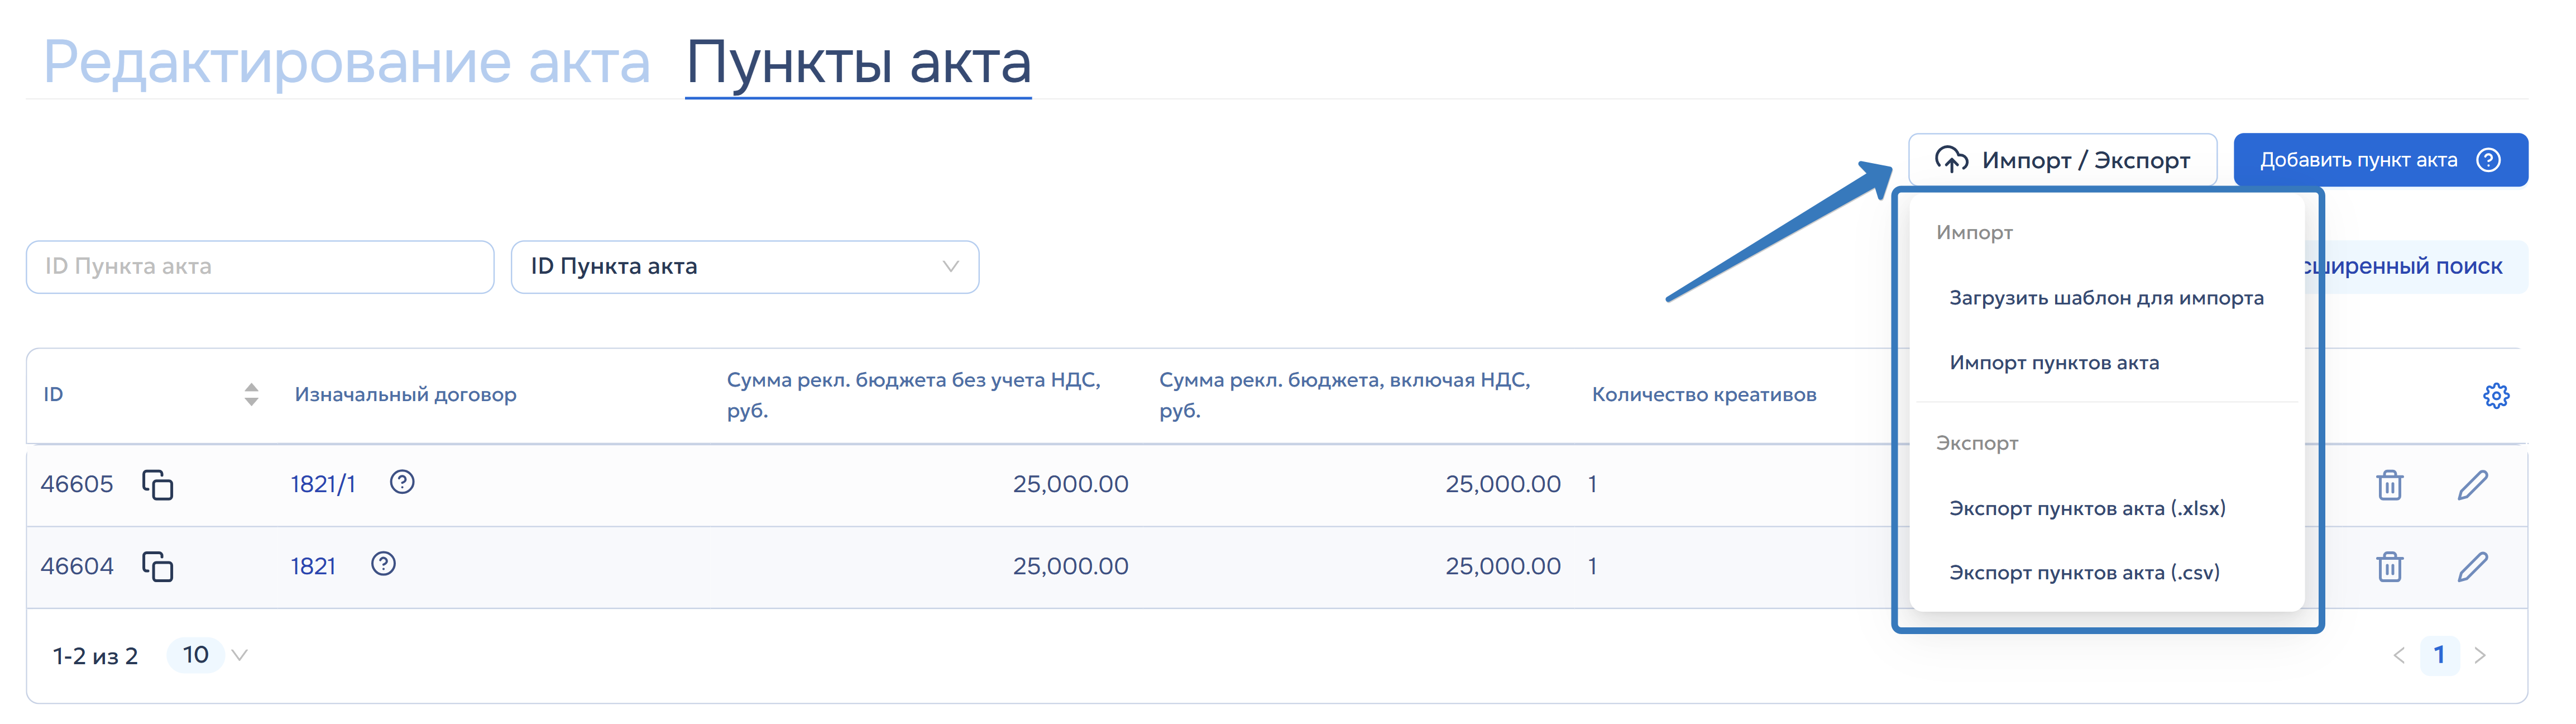Image resolution: width=2576 pixels, height=724 pixels.
Task: Switch to Редактирование акта tab
Action: (x=347, y=62)
